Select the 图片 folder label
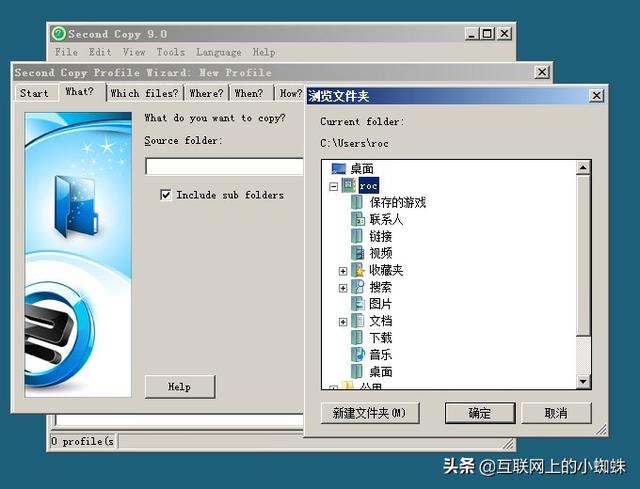The image size is (640, 489). point(381,304)
